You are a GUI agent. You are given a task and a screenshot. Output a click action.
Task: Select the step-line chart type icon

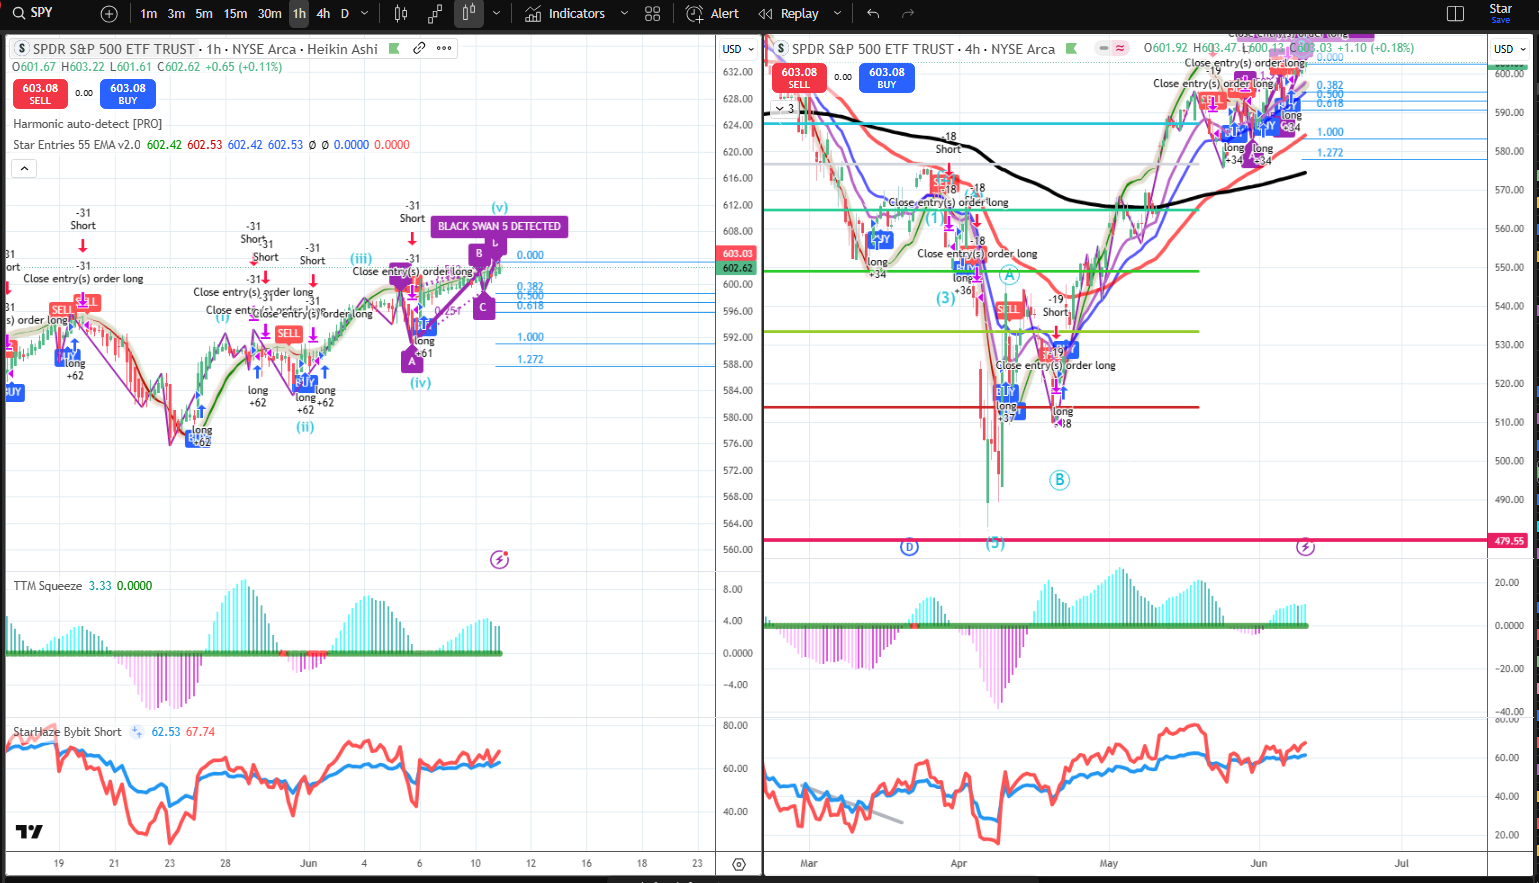435,14
